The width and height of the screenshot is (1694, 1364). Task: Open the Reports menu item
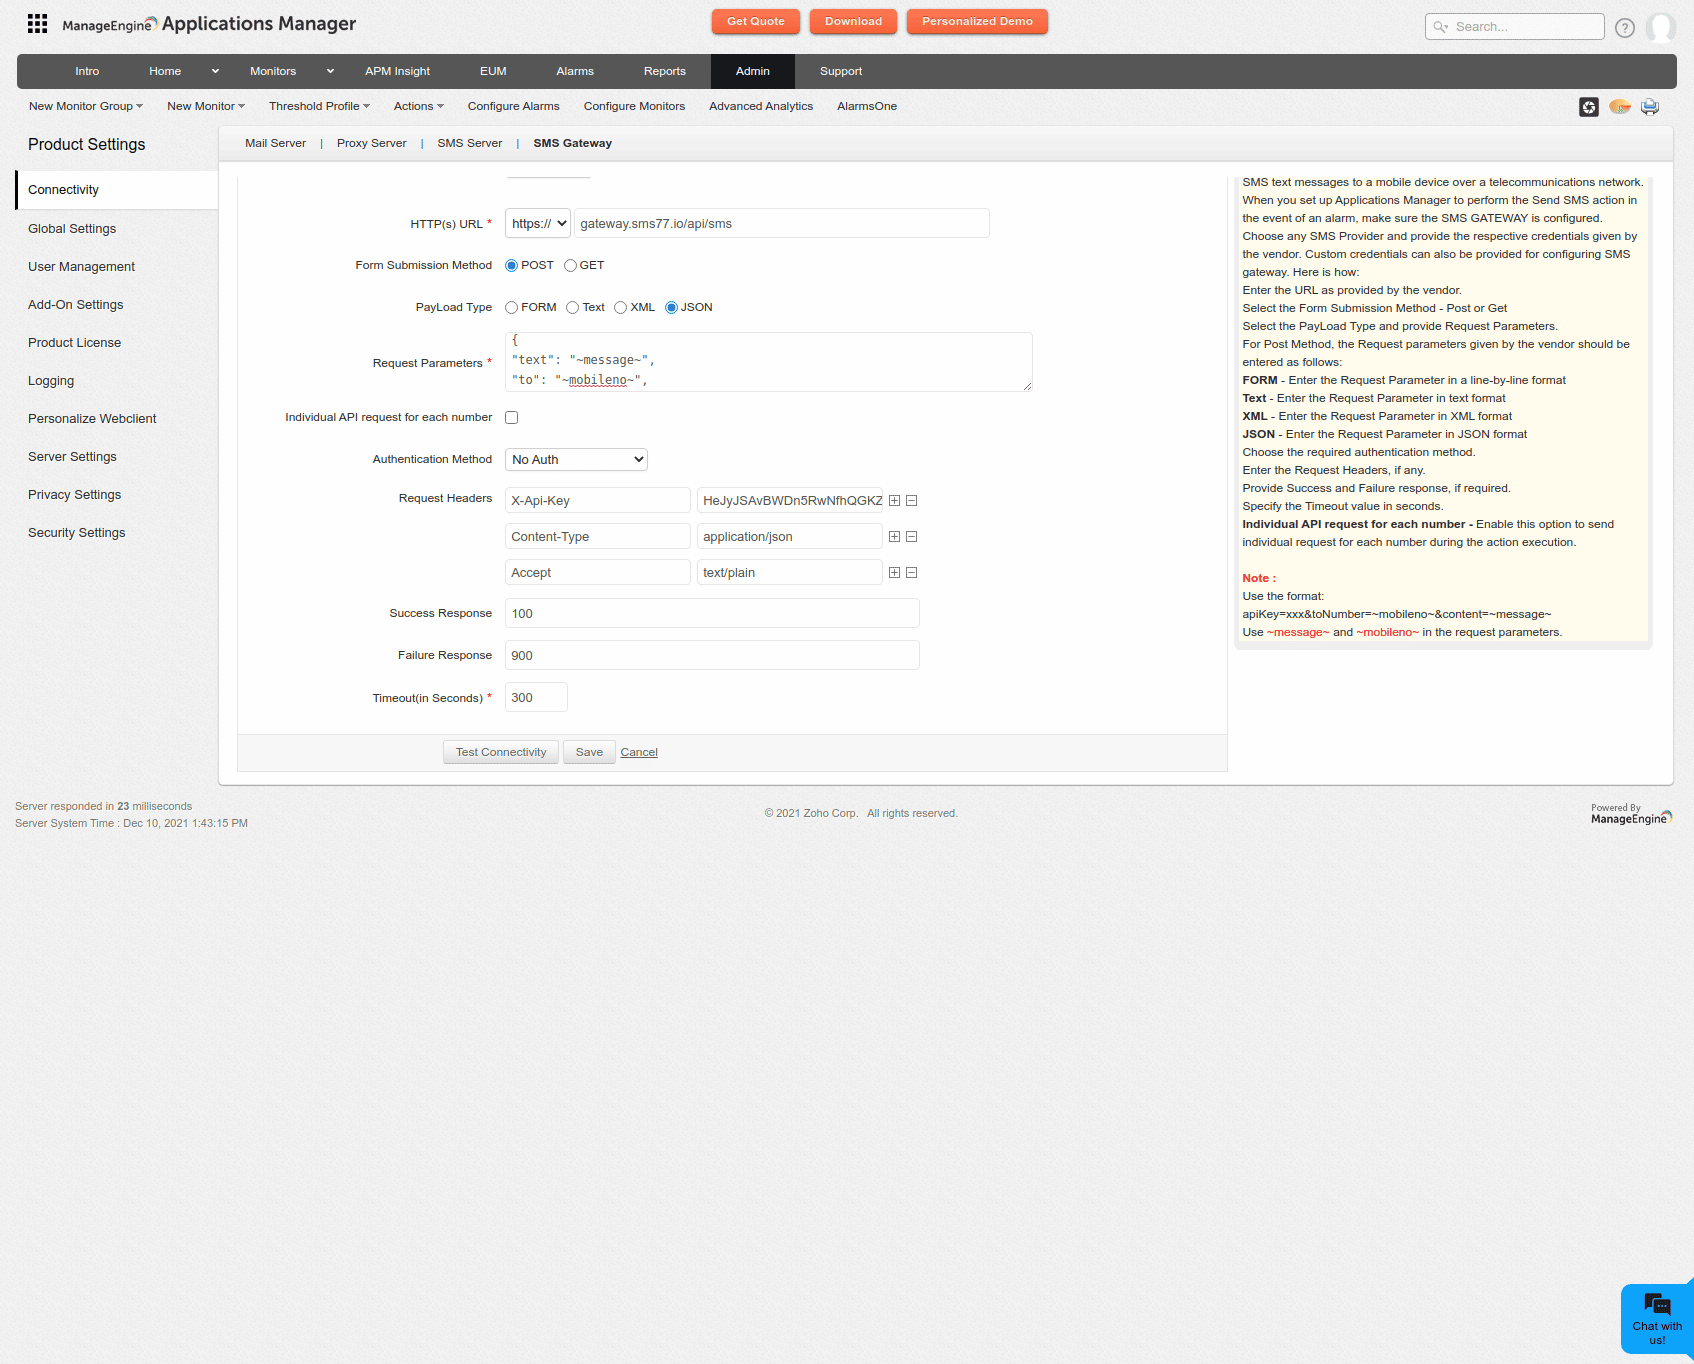[x=664, y=72]
